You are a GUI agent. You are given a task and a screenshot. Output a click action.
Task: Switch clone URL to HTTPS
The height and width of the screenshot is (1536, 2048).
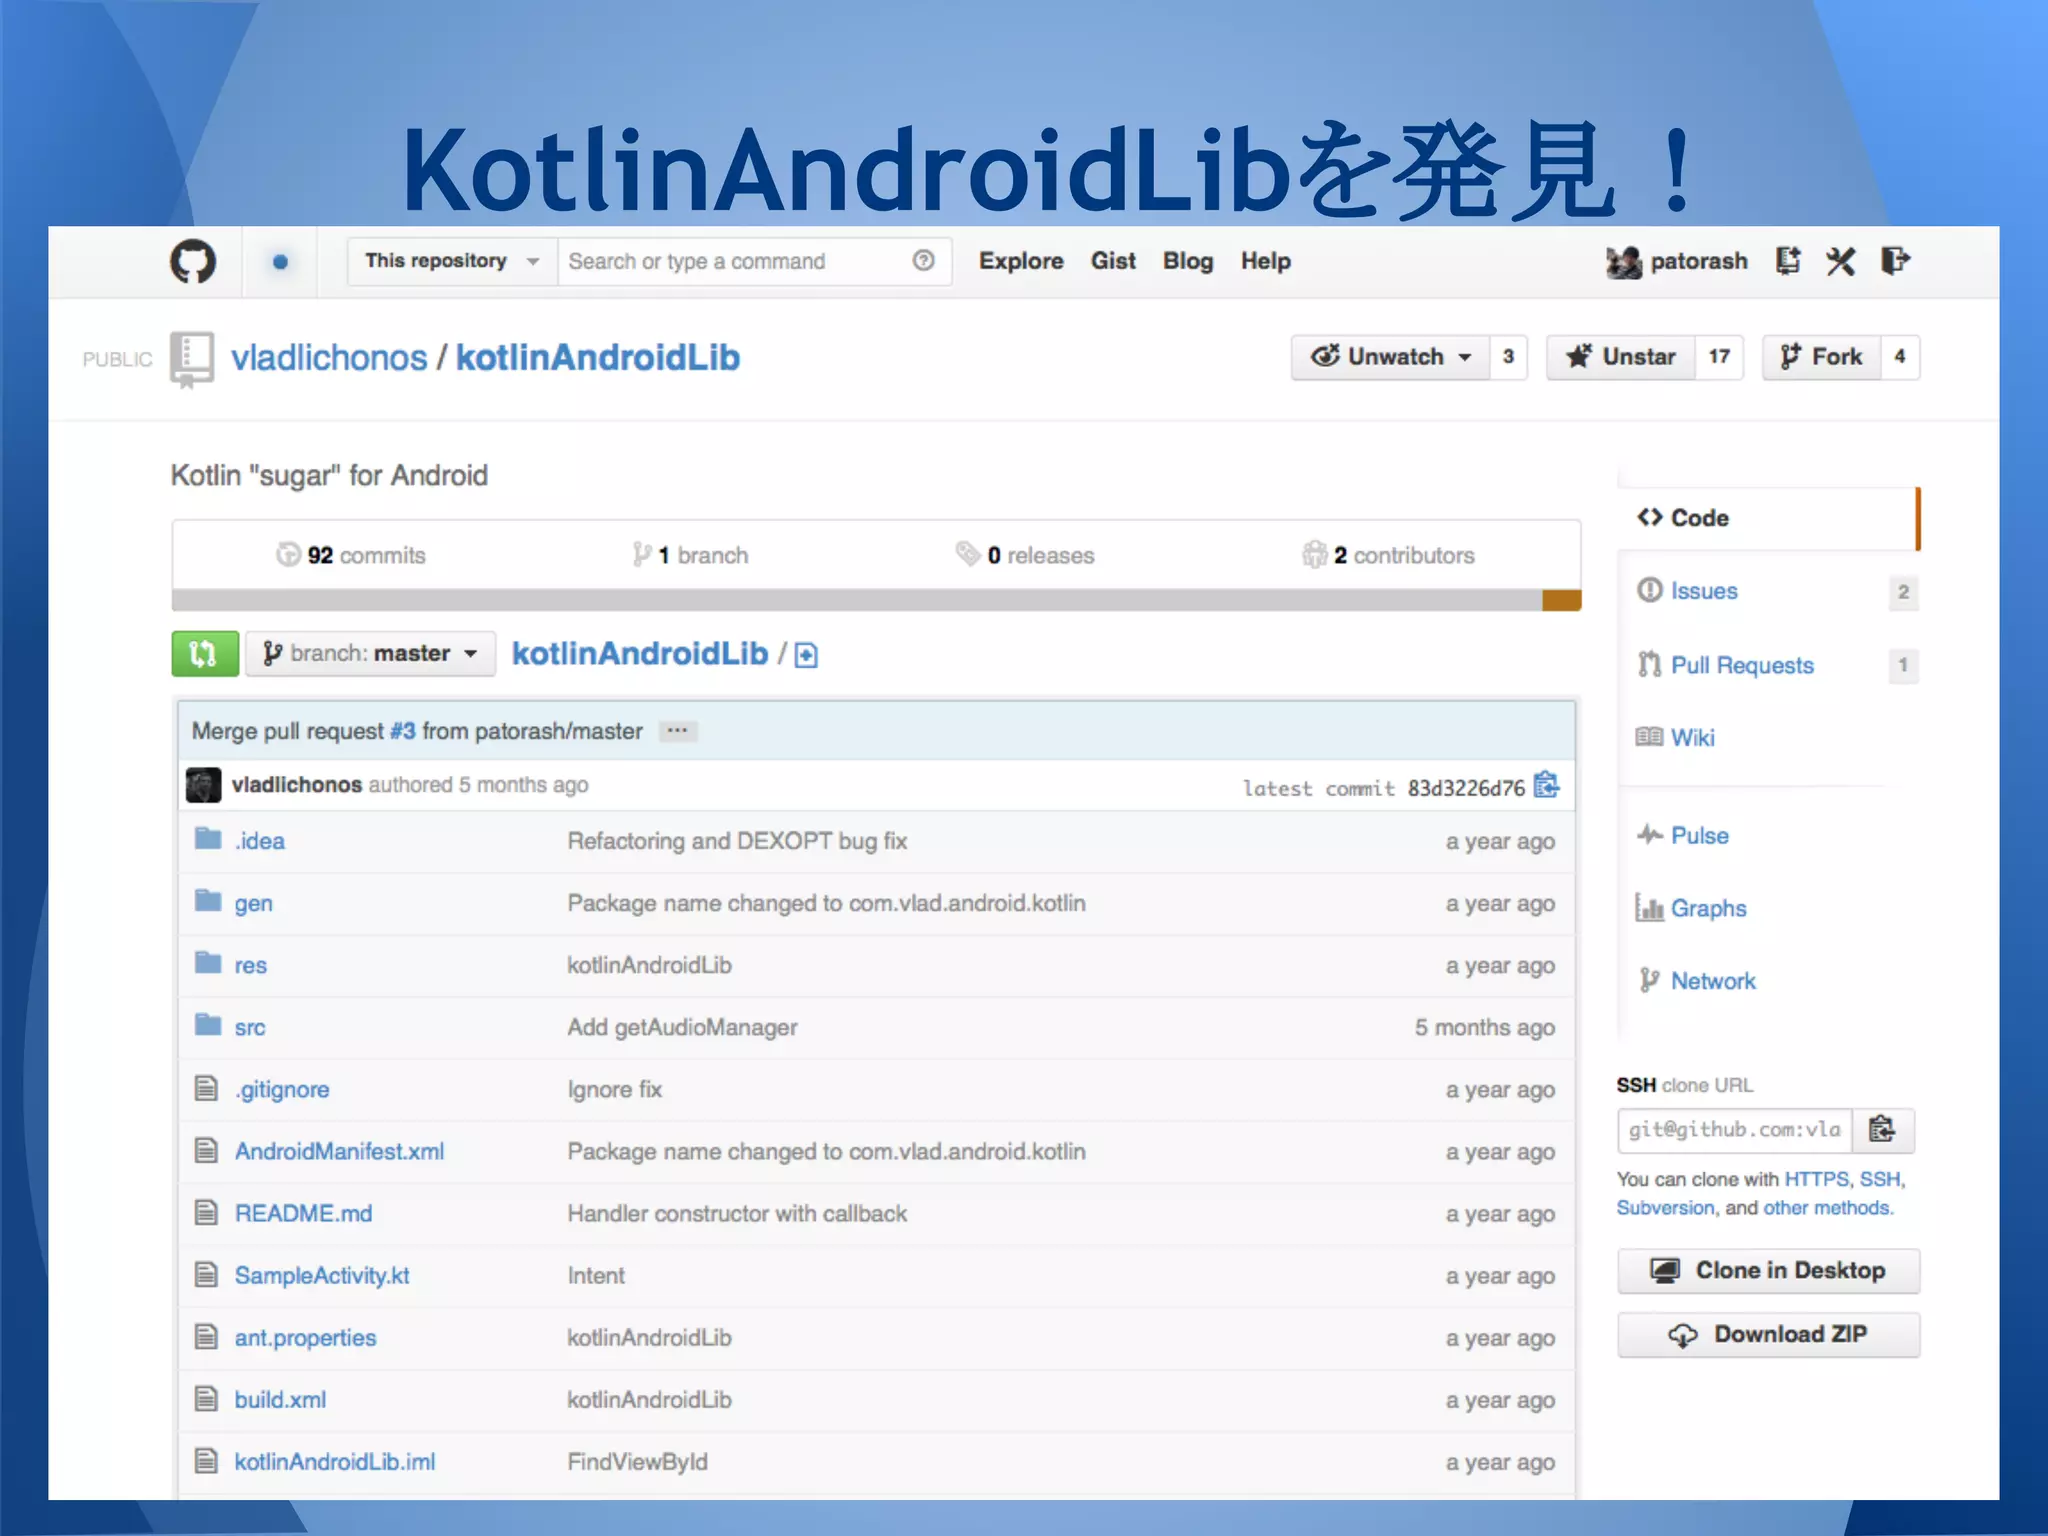[1816, 1179]
